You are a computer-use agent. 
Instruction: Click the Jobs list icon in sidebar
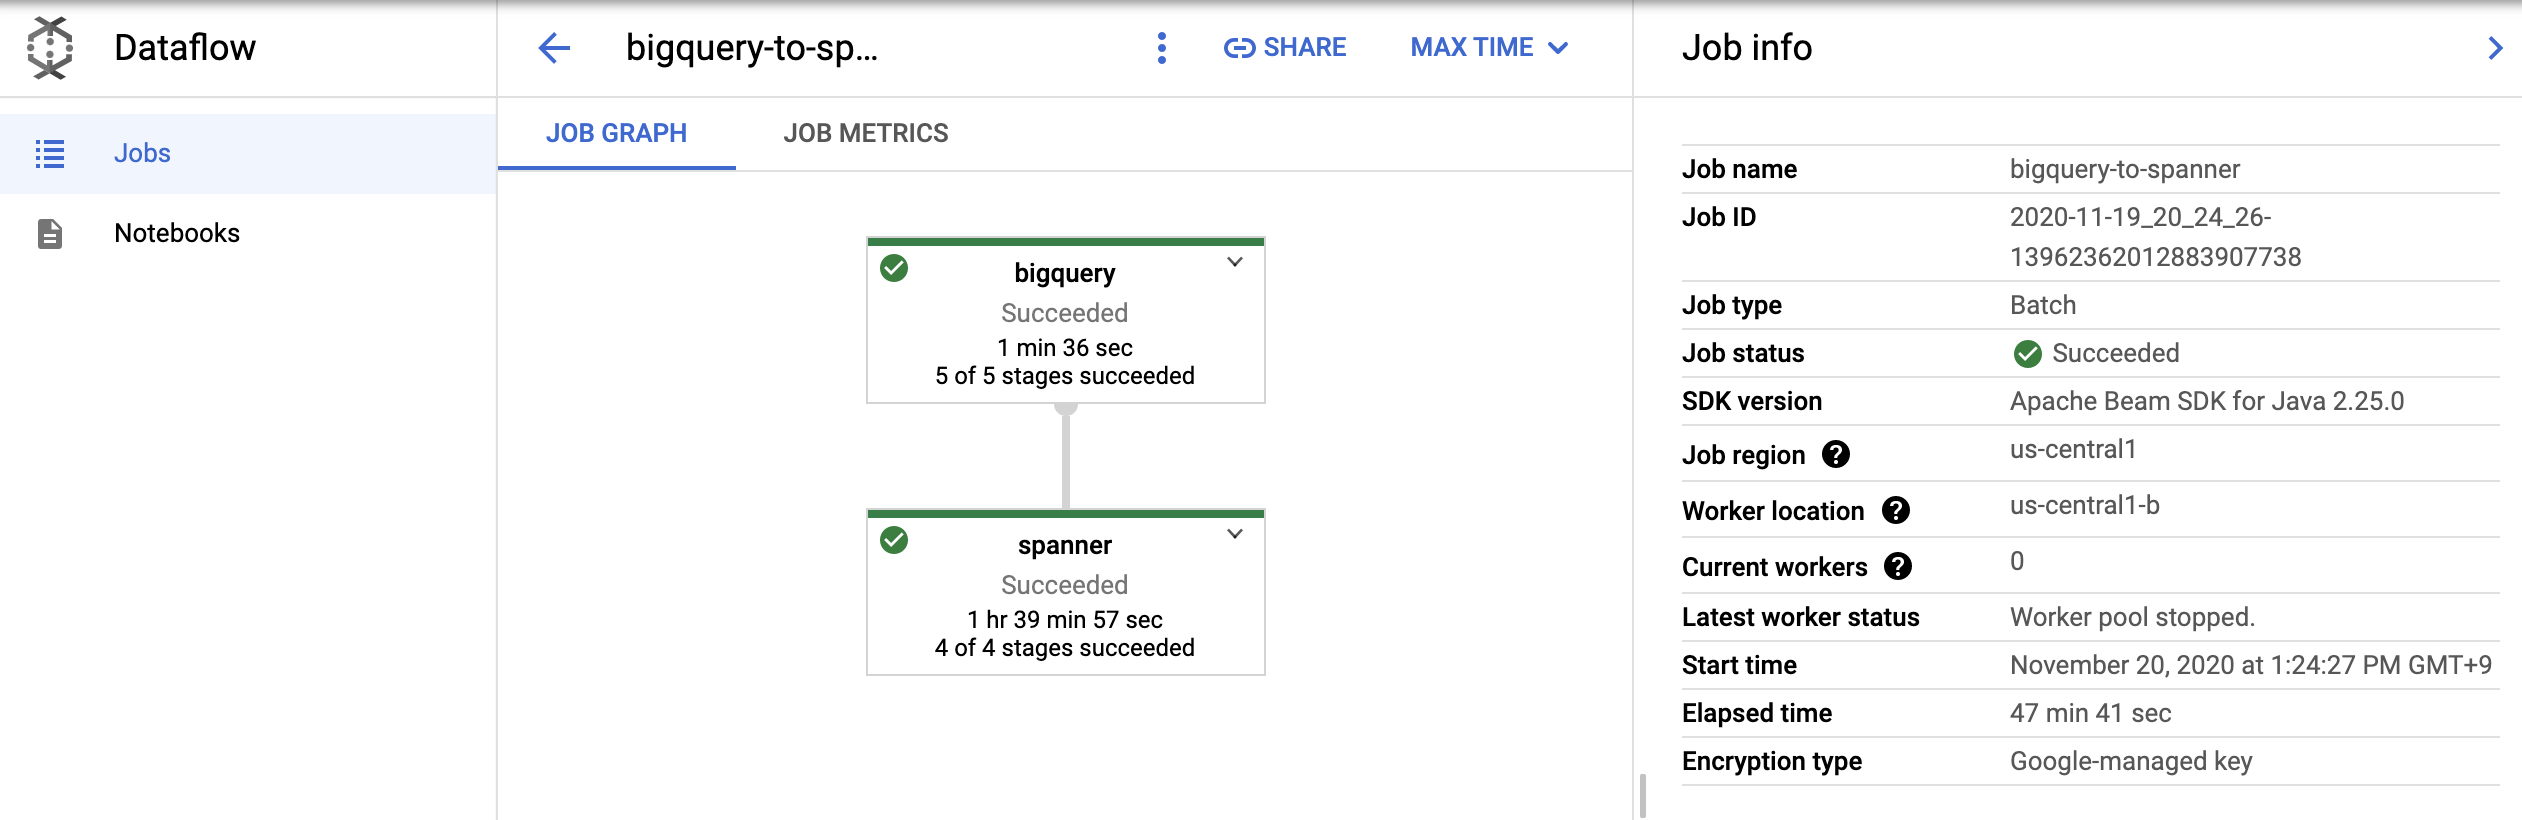coord(50,153)
